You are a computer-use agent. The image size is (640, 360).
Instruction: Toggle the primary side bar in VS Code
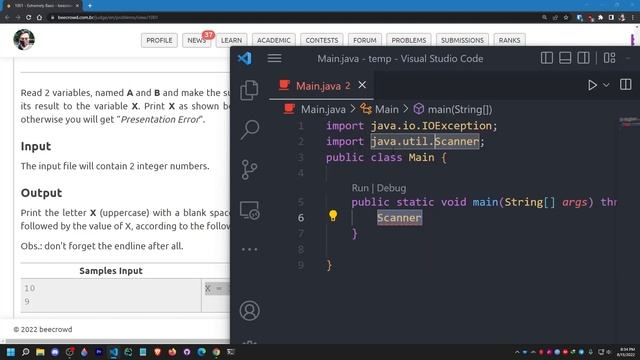point(547,58)
